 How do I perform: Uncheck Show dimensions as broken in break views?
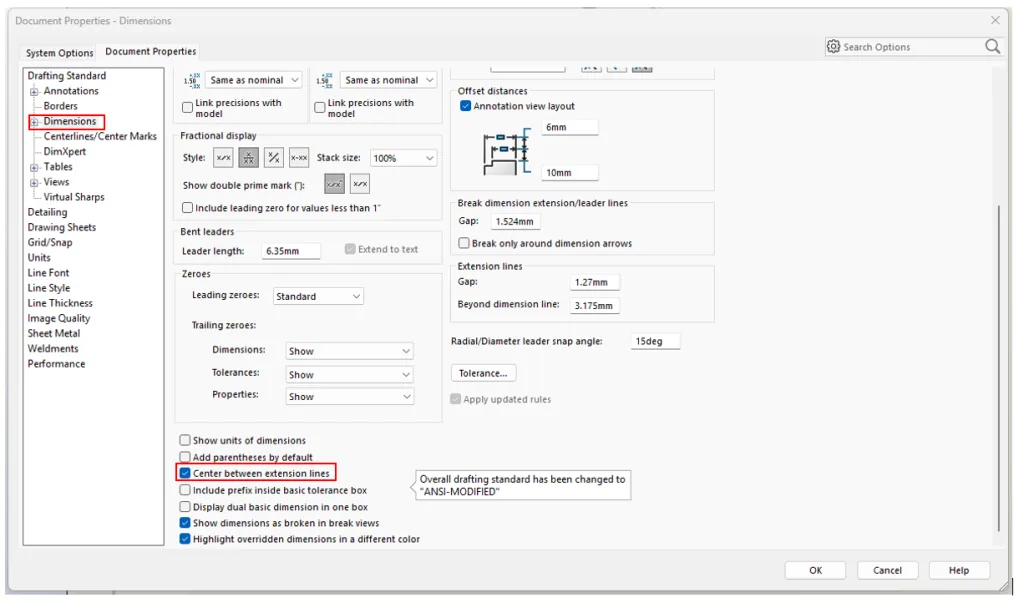click(185, 523)
